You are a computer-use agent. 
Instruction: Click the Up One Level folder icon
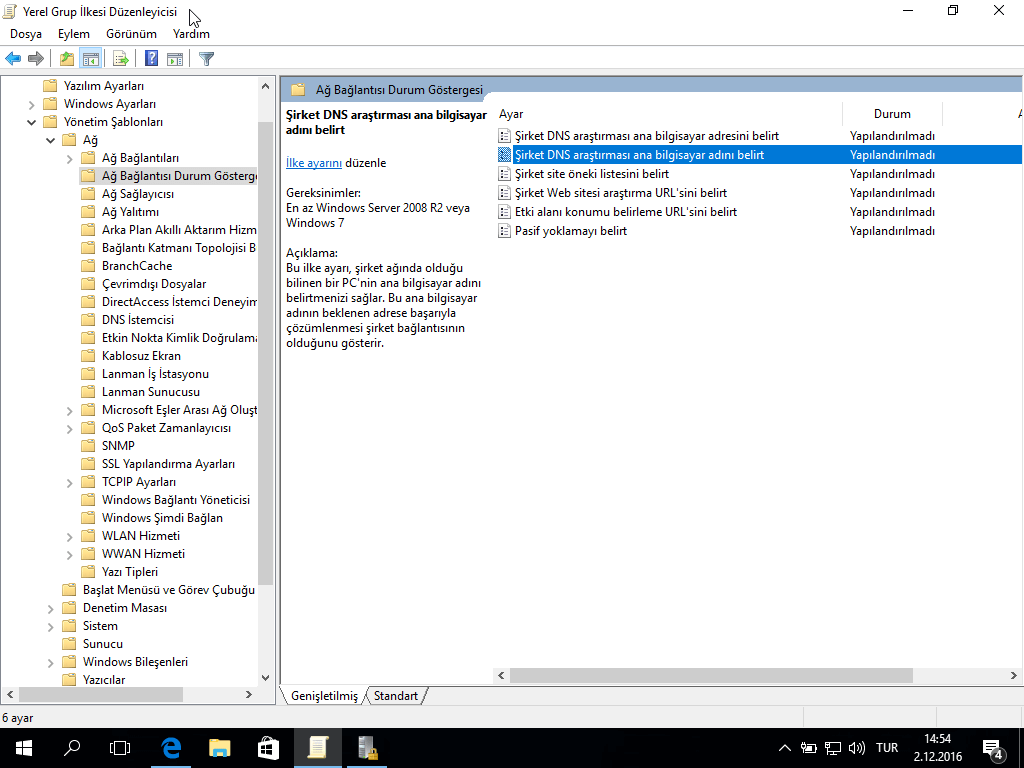pos(66,59)
